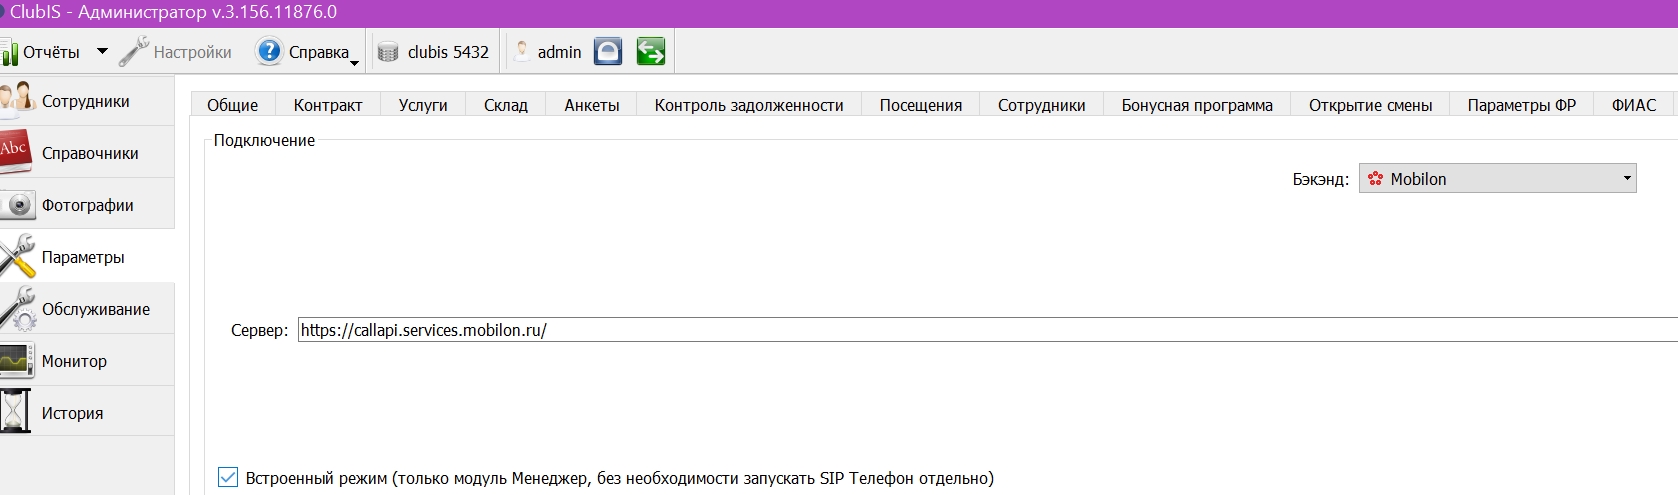Click the admin user label

pyautogui.click(x=559, y=52)
